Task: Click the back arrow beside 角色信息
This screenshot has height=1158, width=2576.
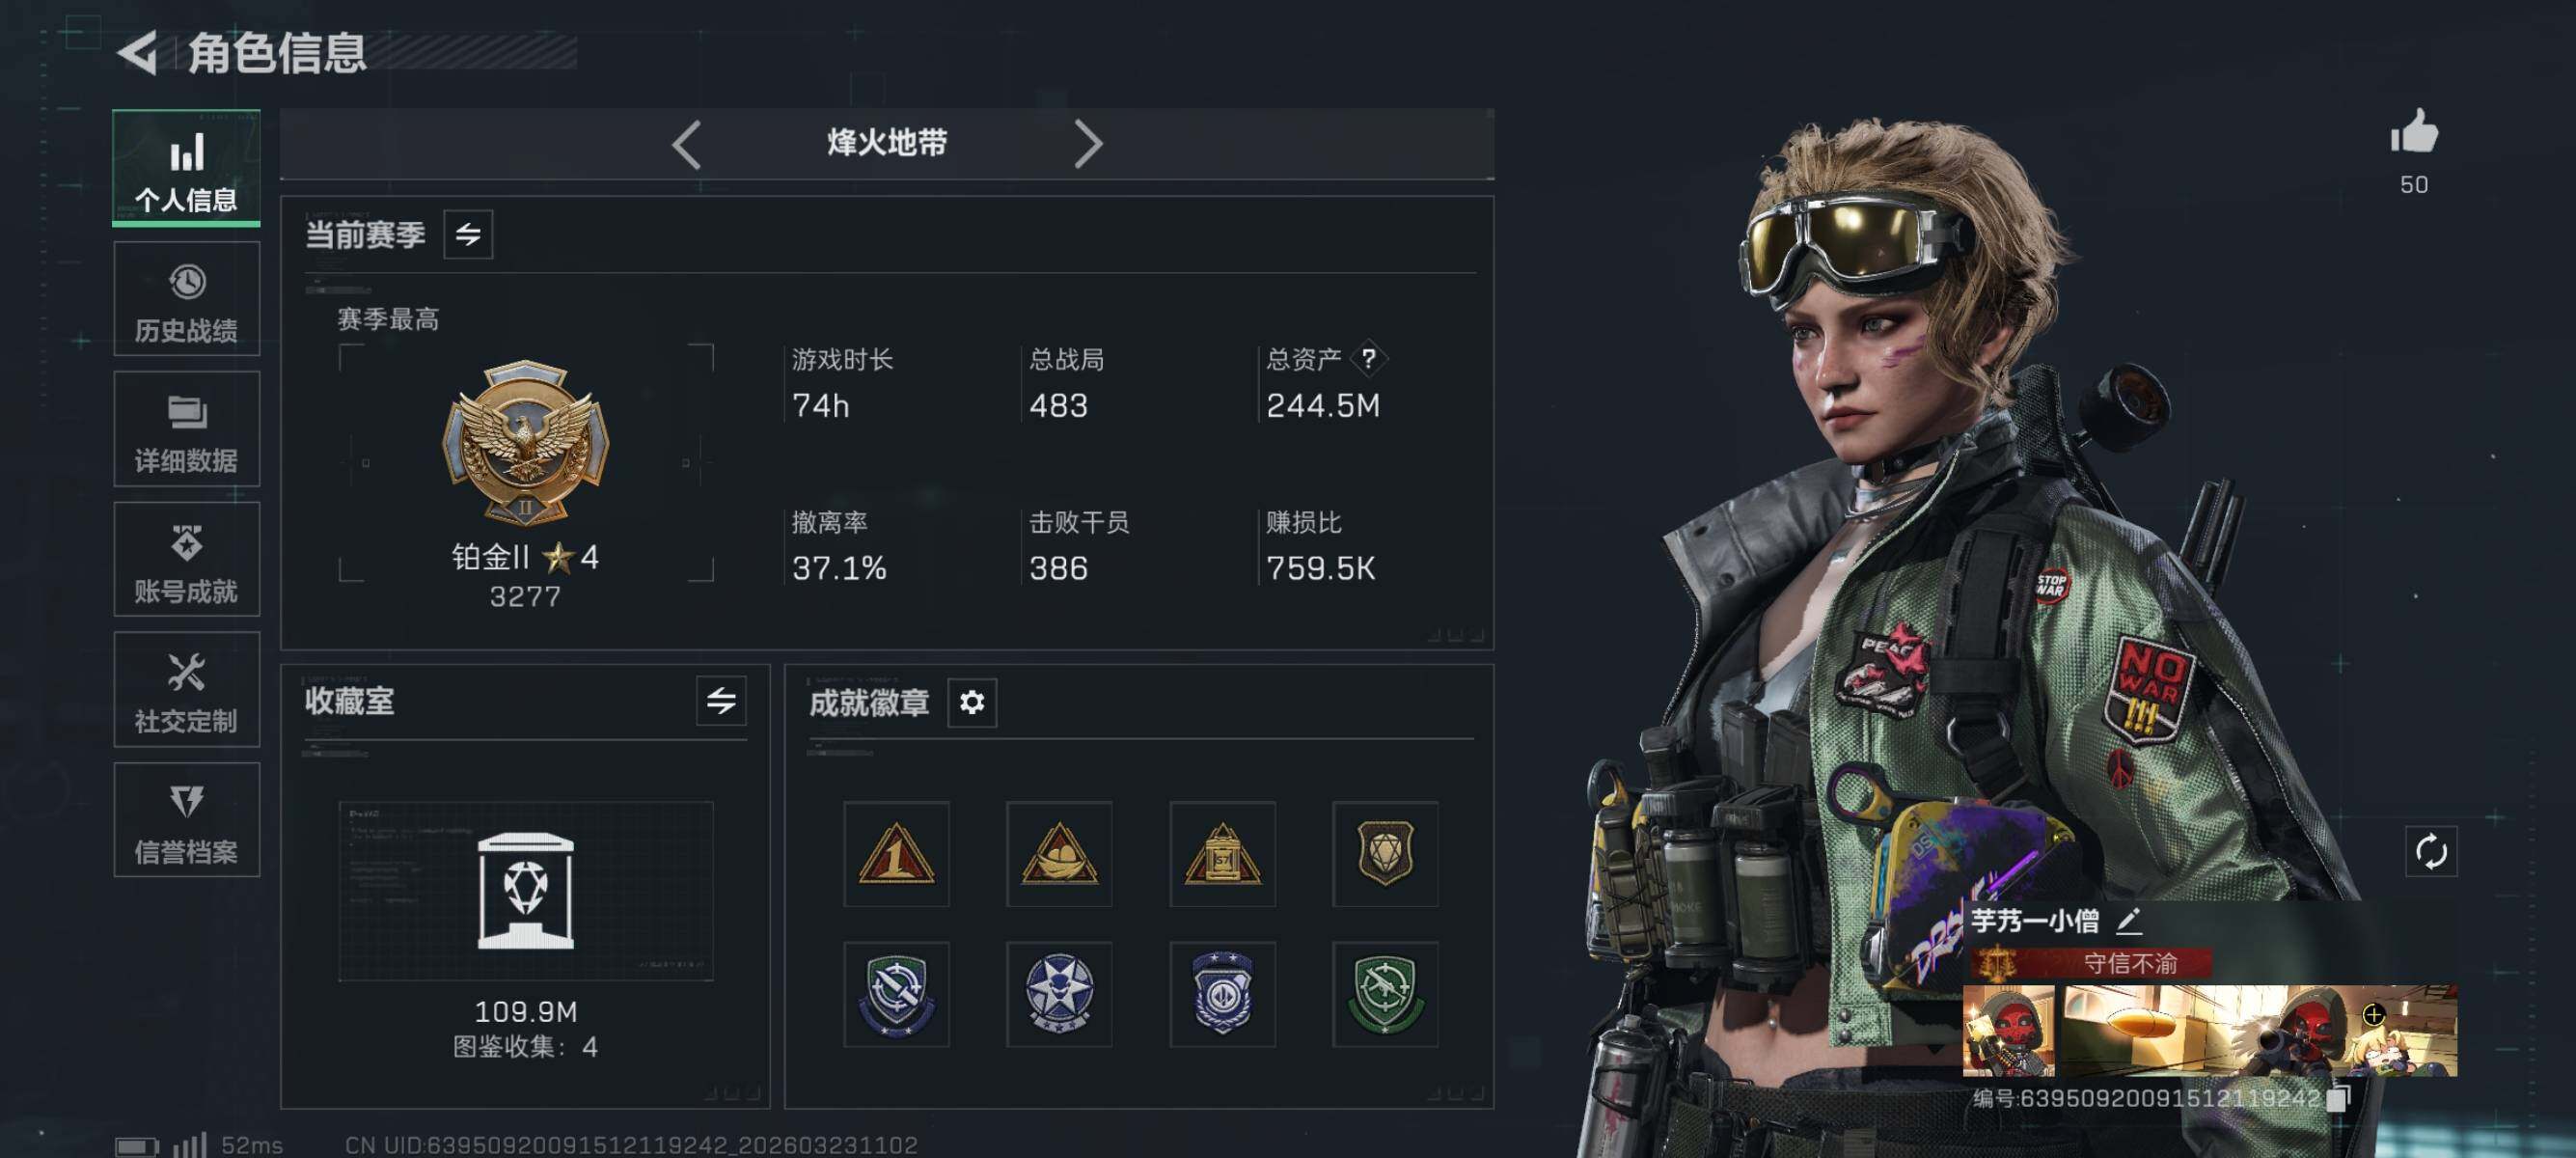Action: 138,53
